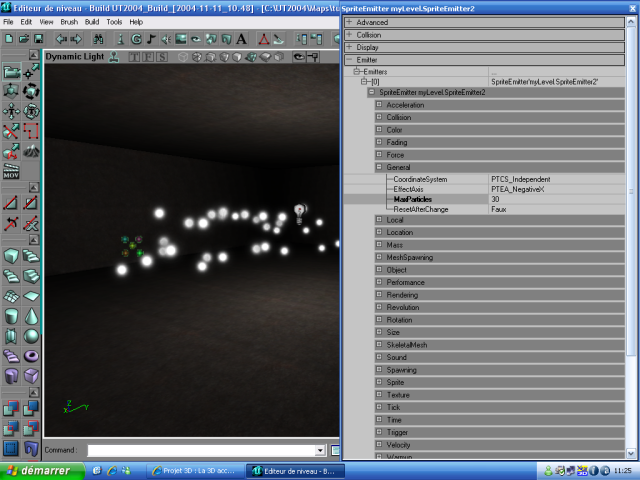Select the Terrain editing mountain tool
Screen dimensions: 640x480
coord(31,151)
